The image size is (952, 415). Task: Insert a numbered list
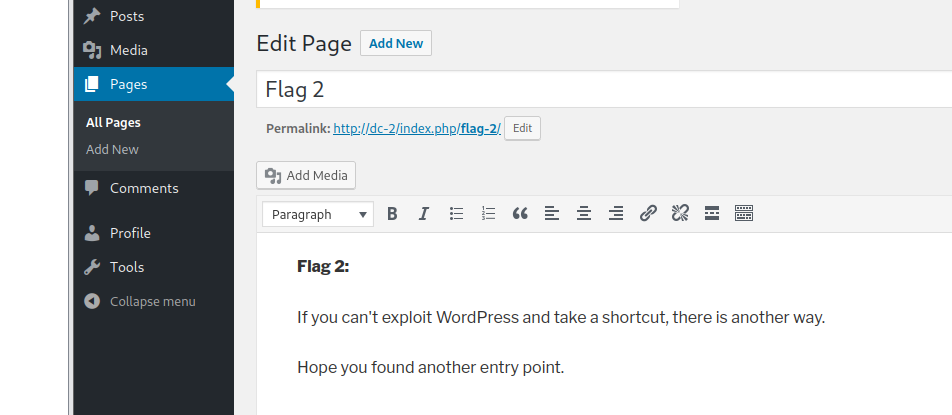(488, 214)
